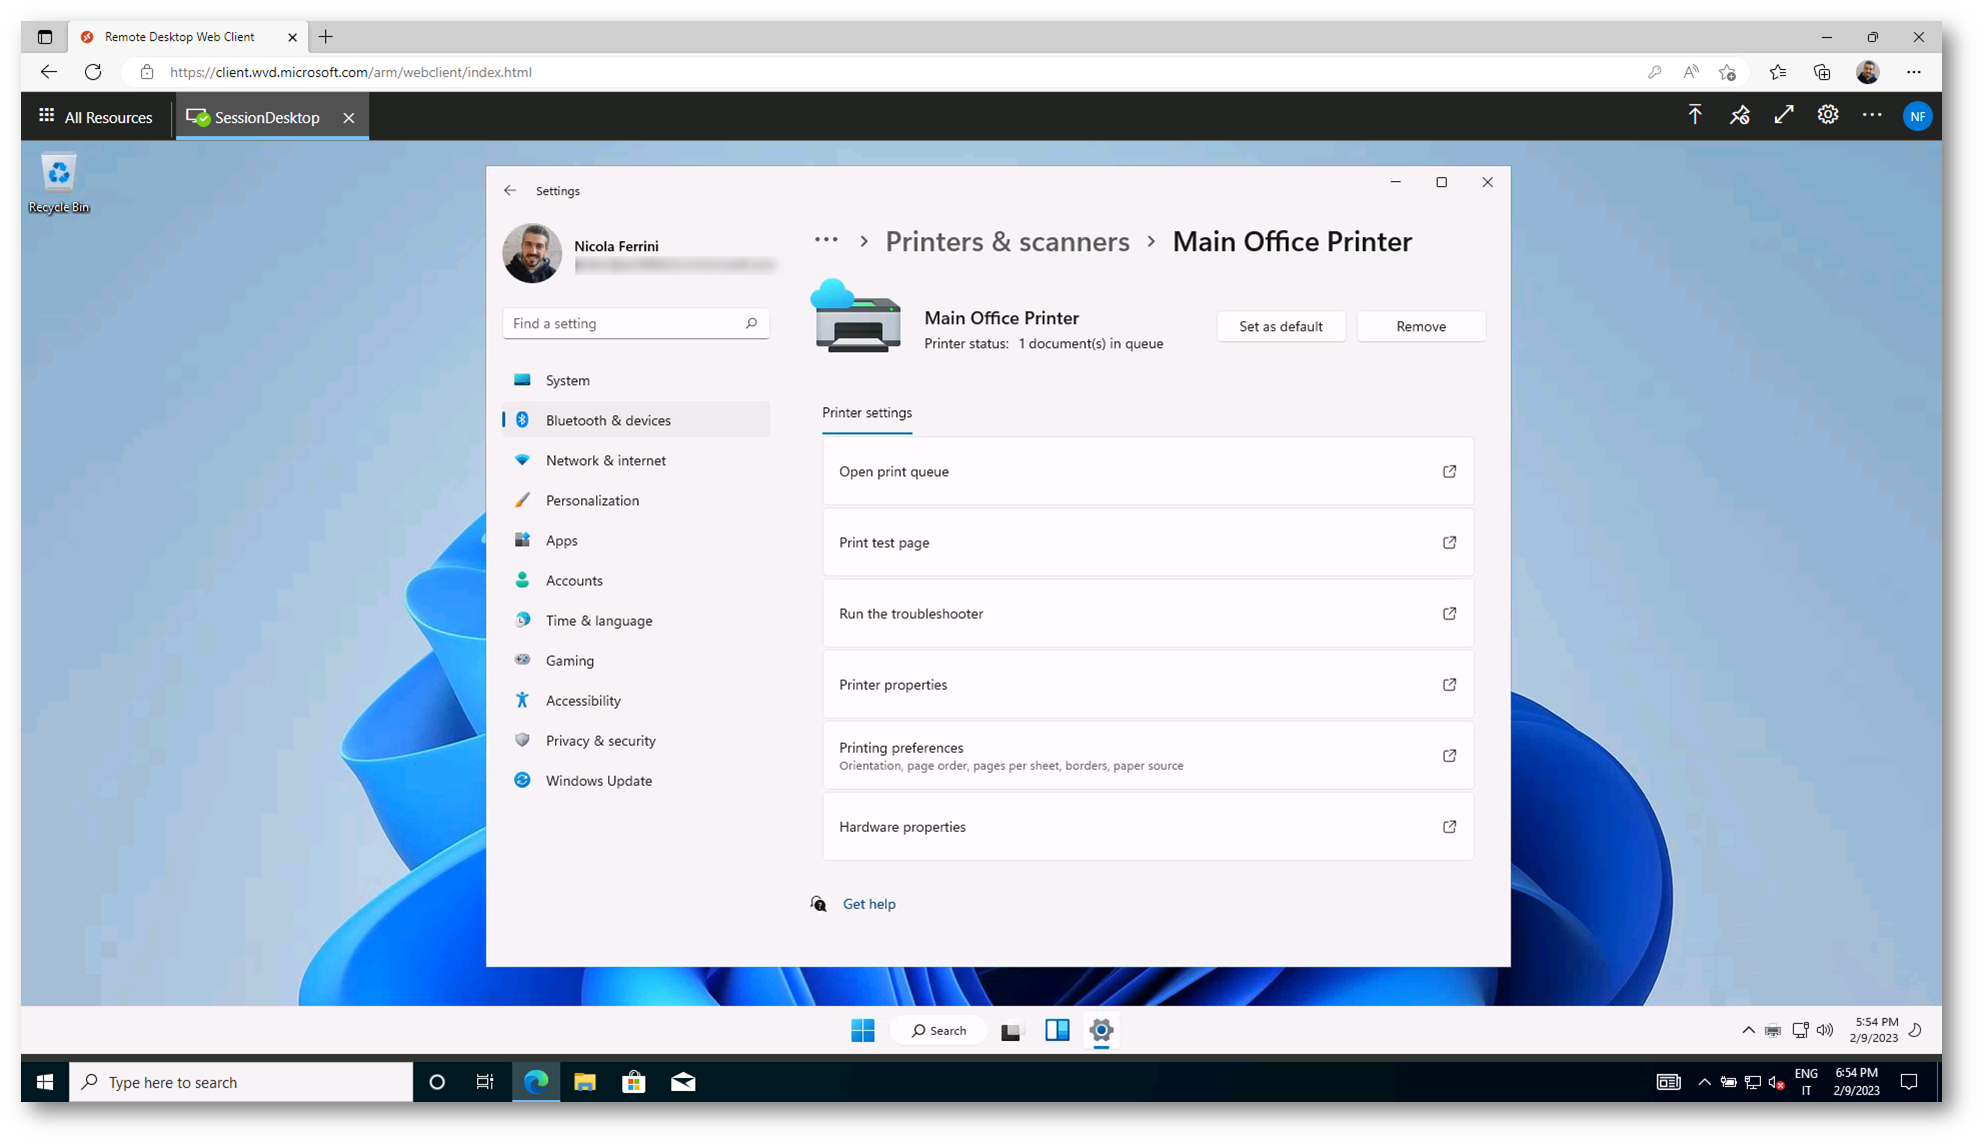Open Edge settings and more menu
The height and width of the screenshot is (1144, 1984).
(x=1913, y=72)
